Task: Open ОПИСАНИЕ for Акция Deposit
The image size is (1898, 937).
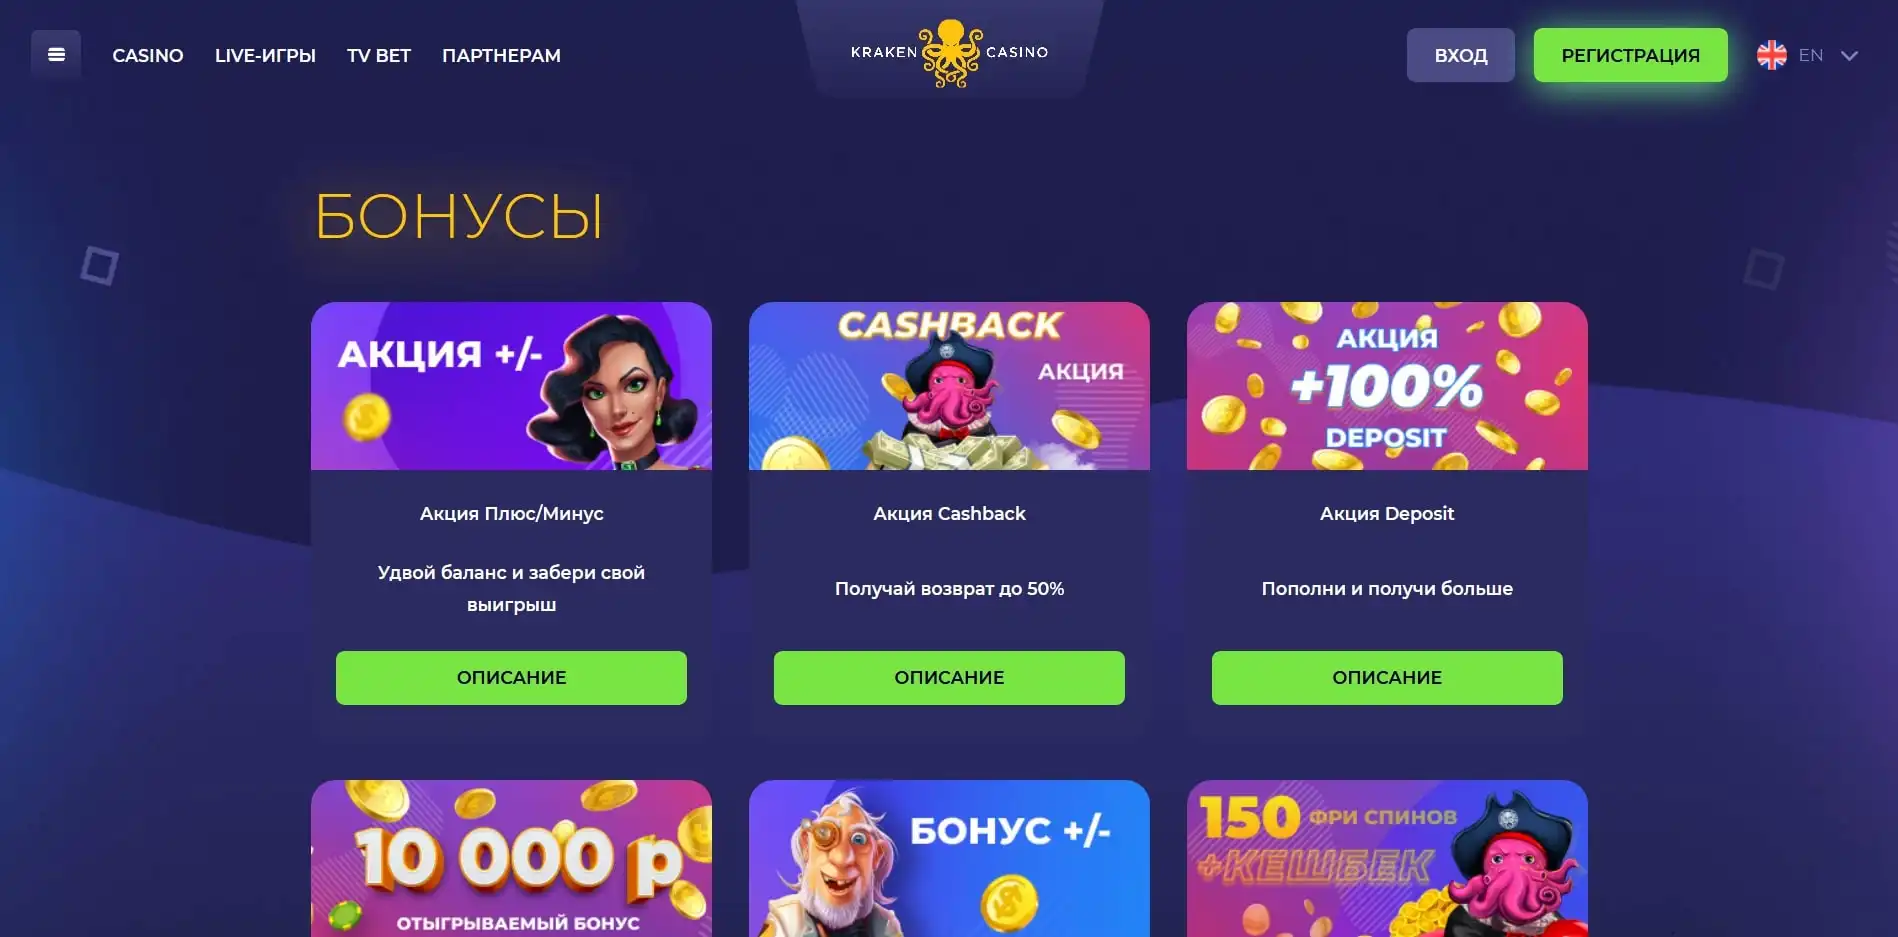Action: coord(1387,678)
